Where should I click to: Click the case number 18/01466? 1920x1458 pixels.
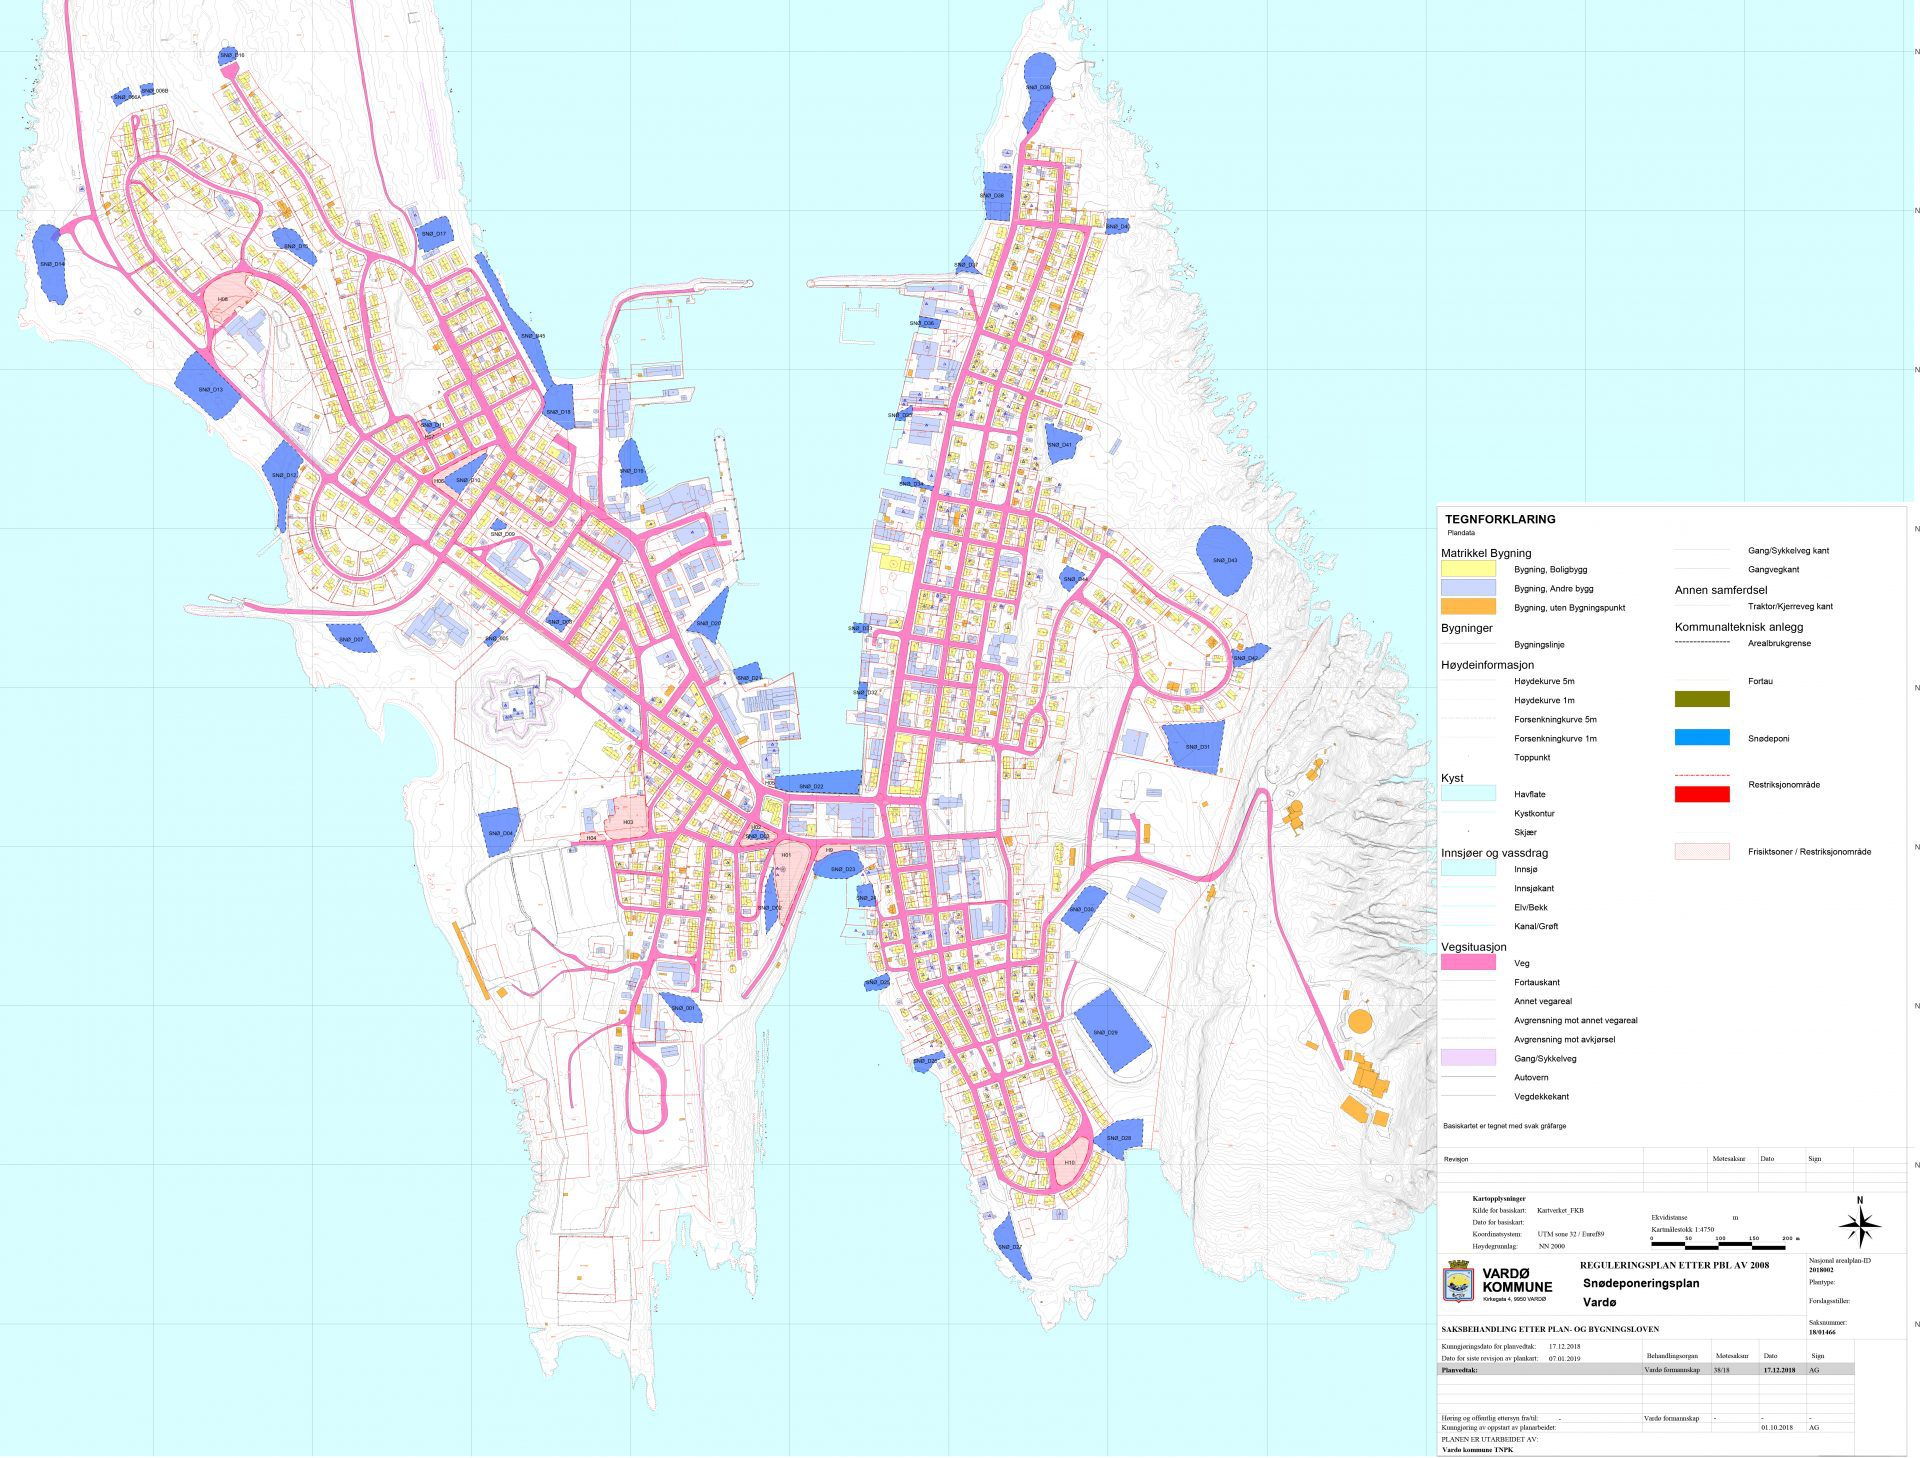coord(1822,1332)
